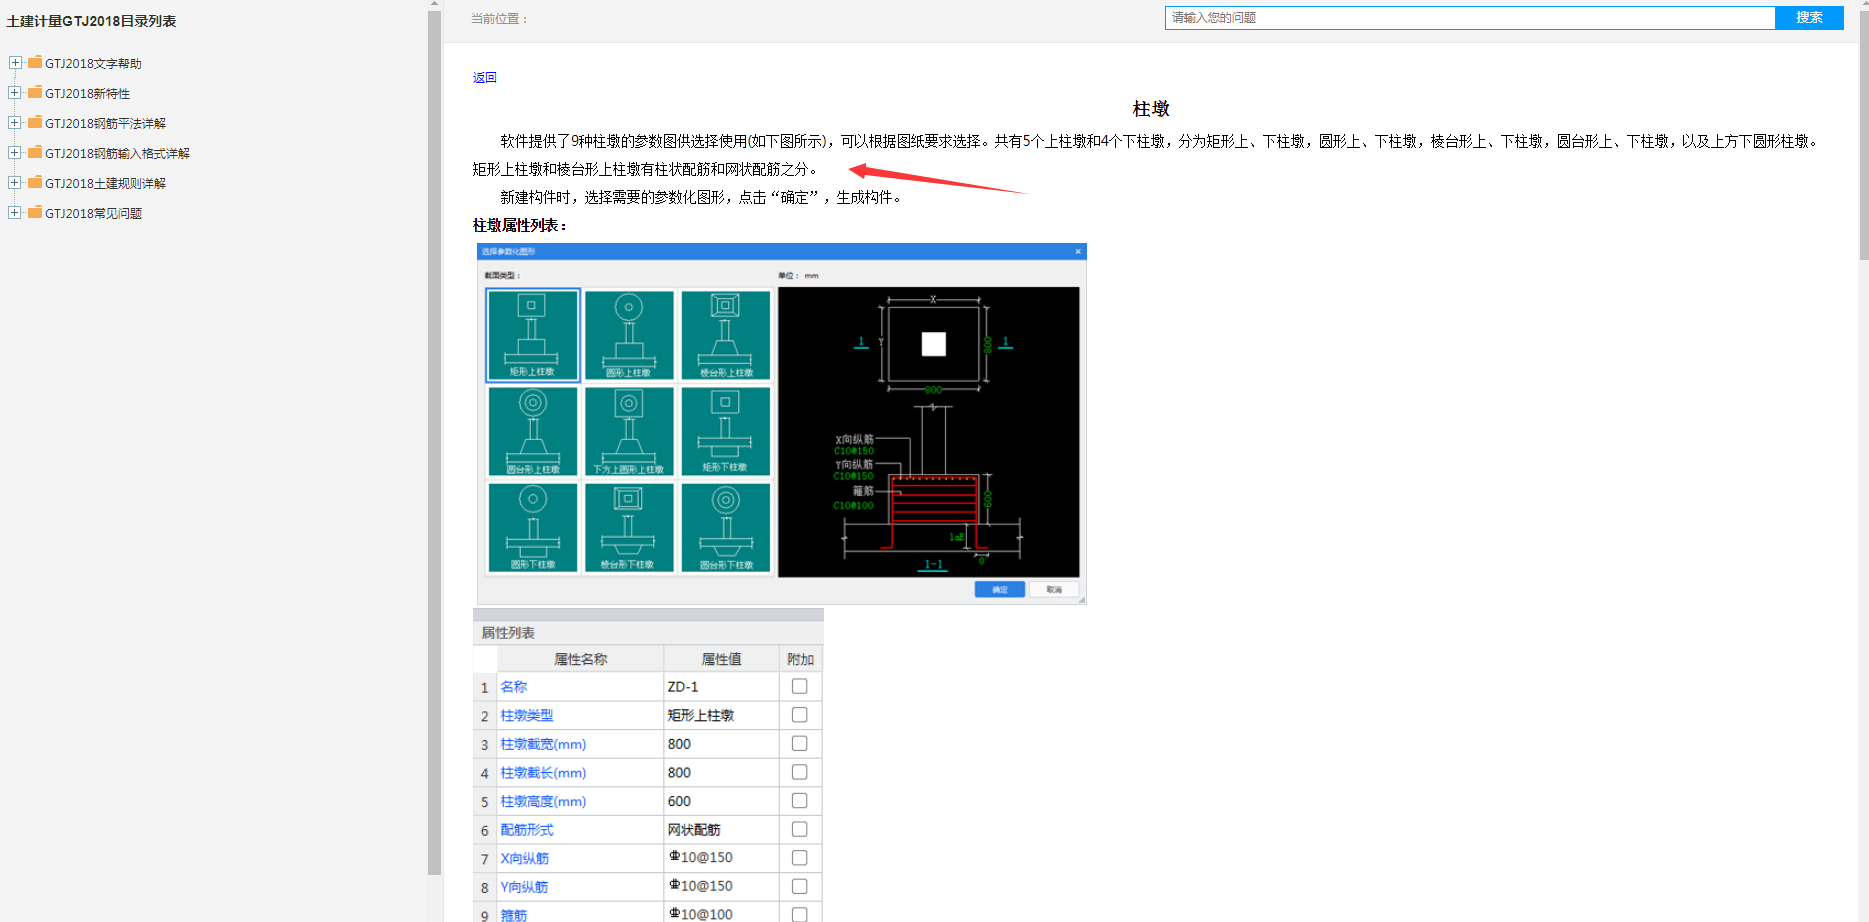Image resolution: width=1869 pixels, height=922 pixels.
Task: Click the 返回 back link
Action: tap(485, 77)
